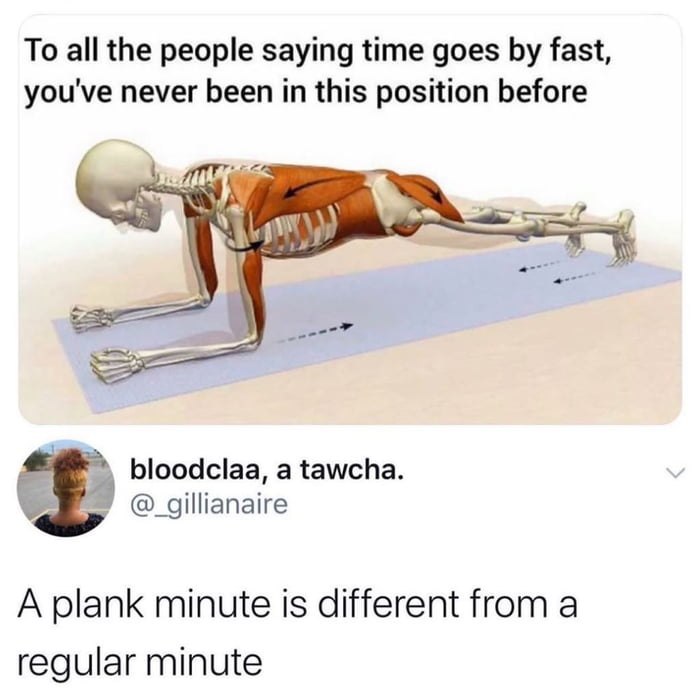Open the tweet options chevron
This screenshot has height=695, width=700.
674,472
